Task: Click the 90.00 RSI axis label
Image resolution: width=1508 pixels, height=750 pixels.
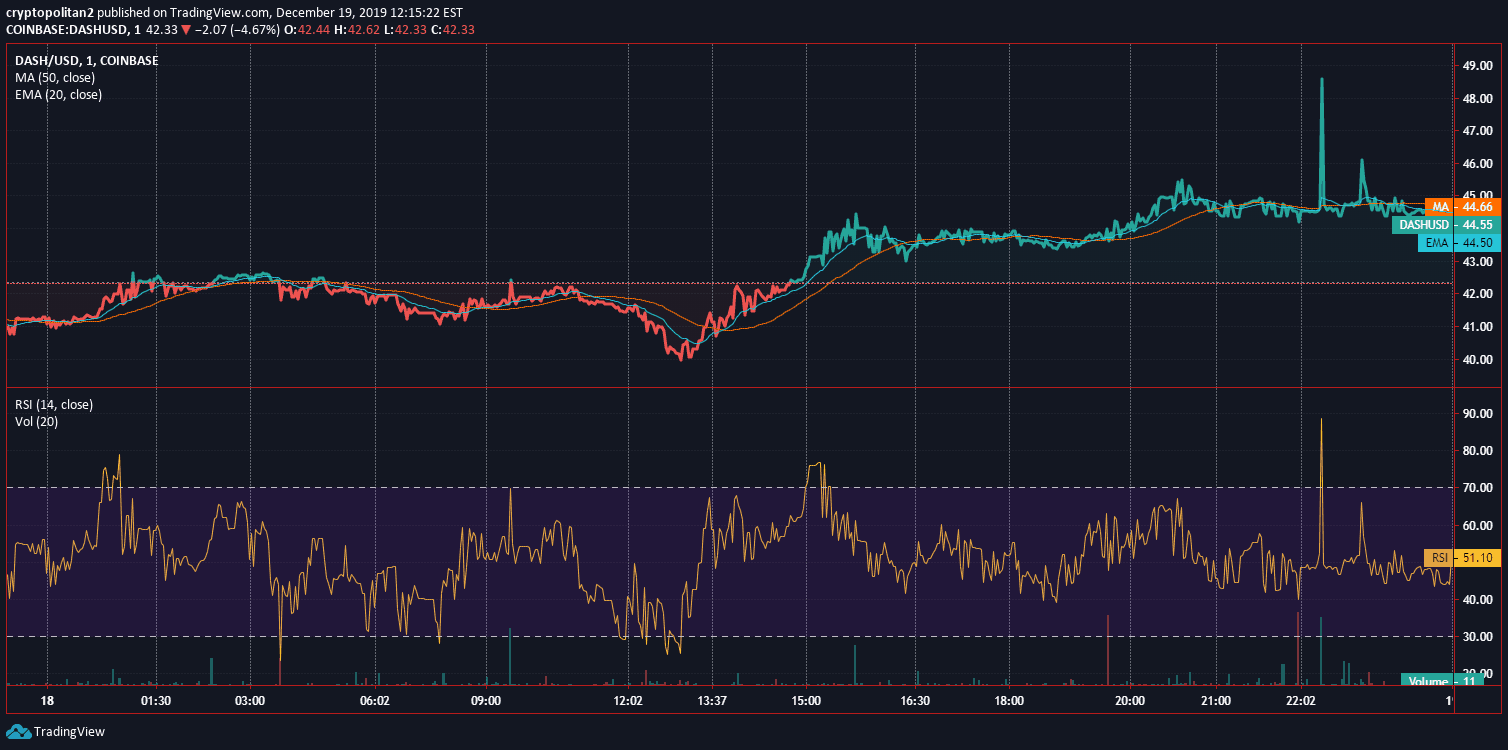Action: 1478,413
